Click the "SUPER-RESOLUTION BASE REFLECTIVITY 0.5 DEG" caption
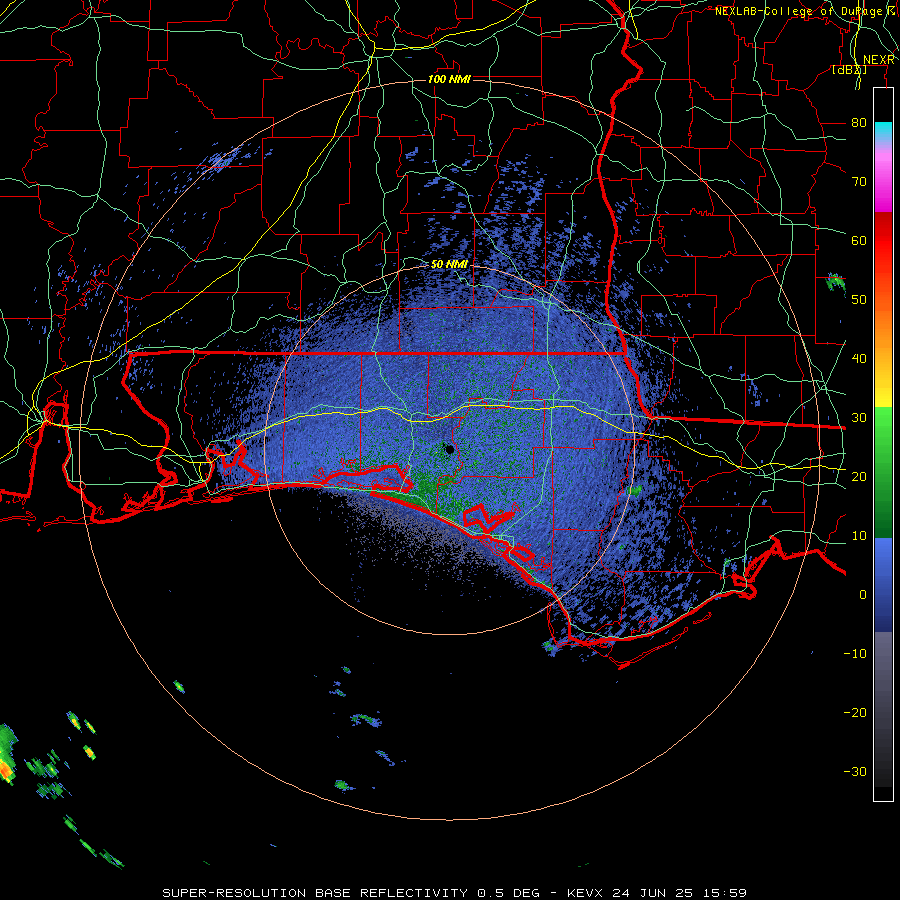This screenshot has width=900, height=900. pos(353,893)
